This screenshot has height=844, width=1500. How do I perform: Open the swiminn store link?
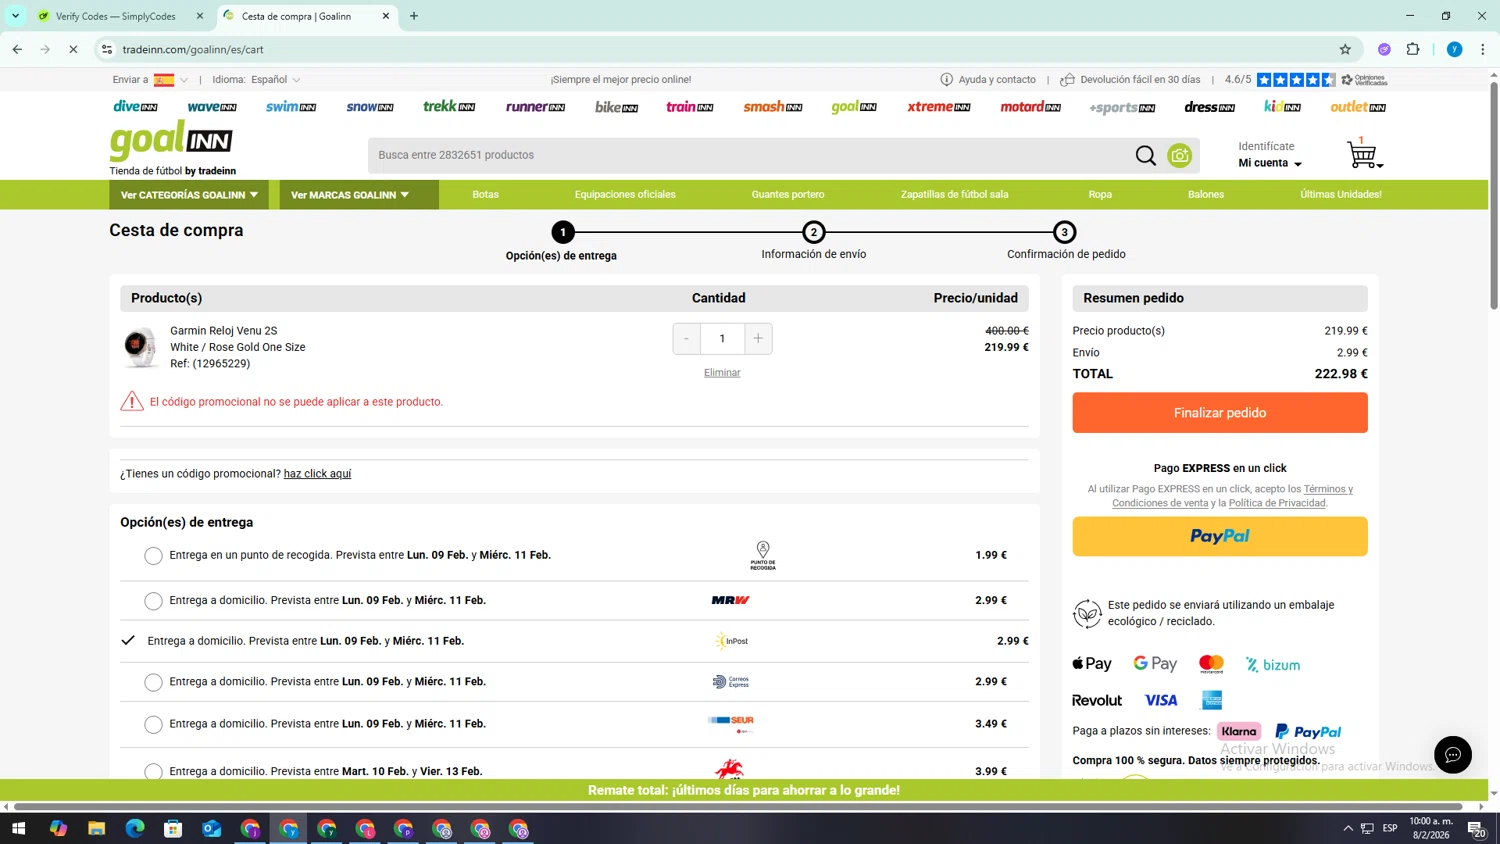point(291,106)
